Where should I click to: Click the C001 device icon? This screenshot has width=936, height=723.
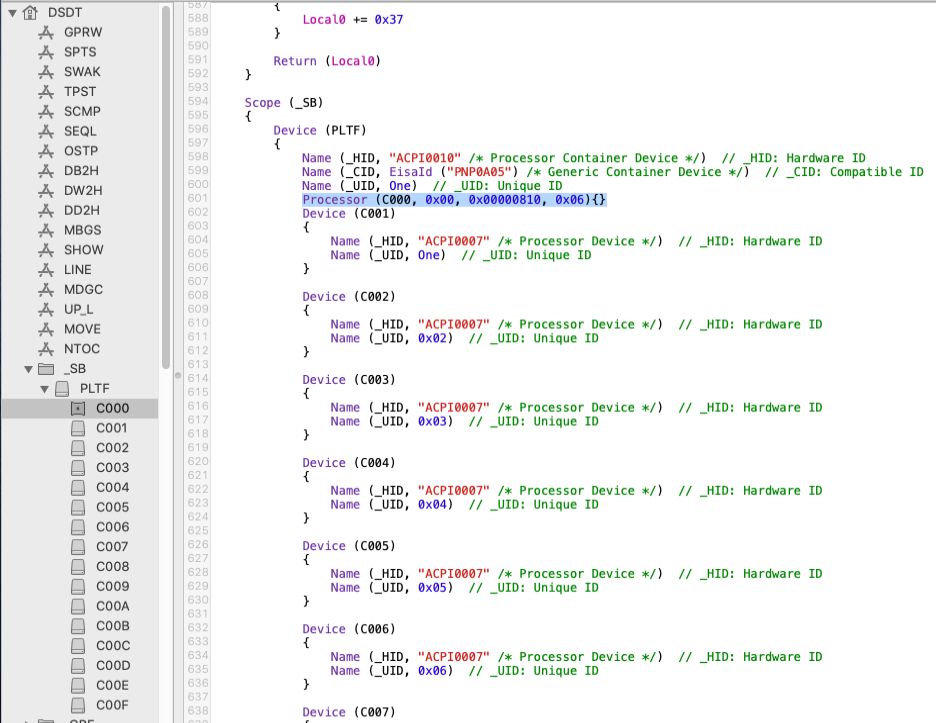click(x=78, y=428)
